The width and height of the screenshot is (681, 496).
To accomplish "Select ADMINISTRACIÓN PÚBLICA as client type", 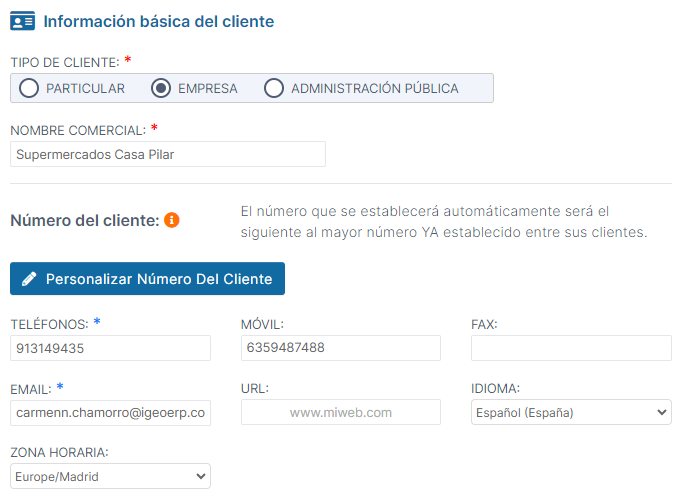I will tap(274, 88).
